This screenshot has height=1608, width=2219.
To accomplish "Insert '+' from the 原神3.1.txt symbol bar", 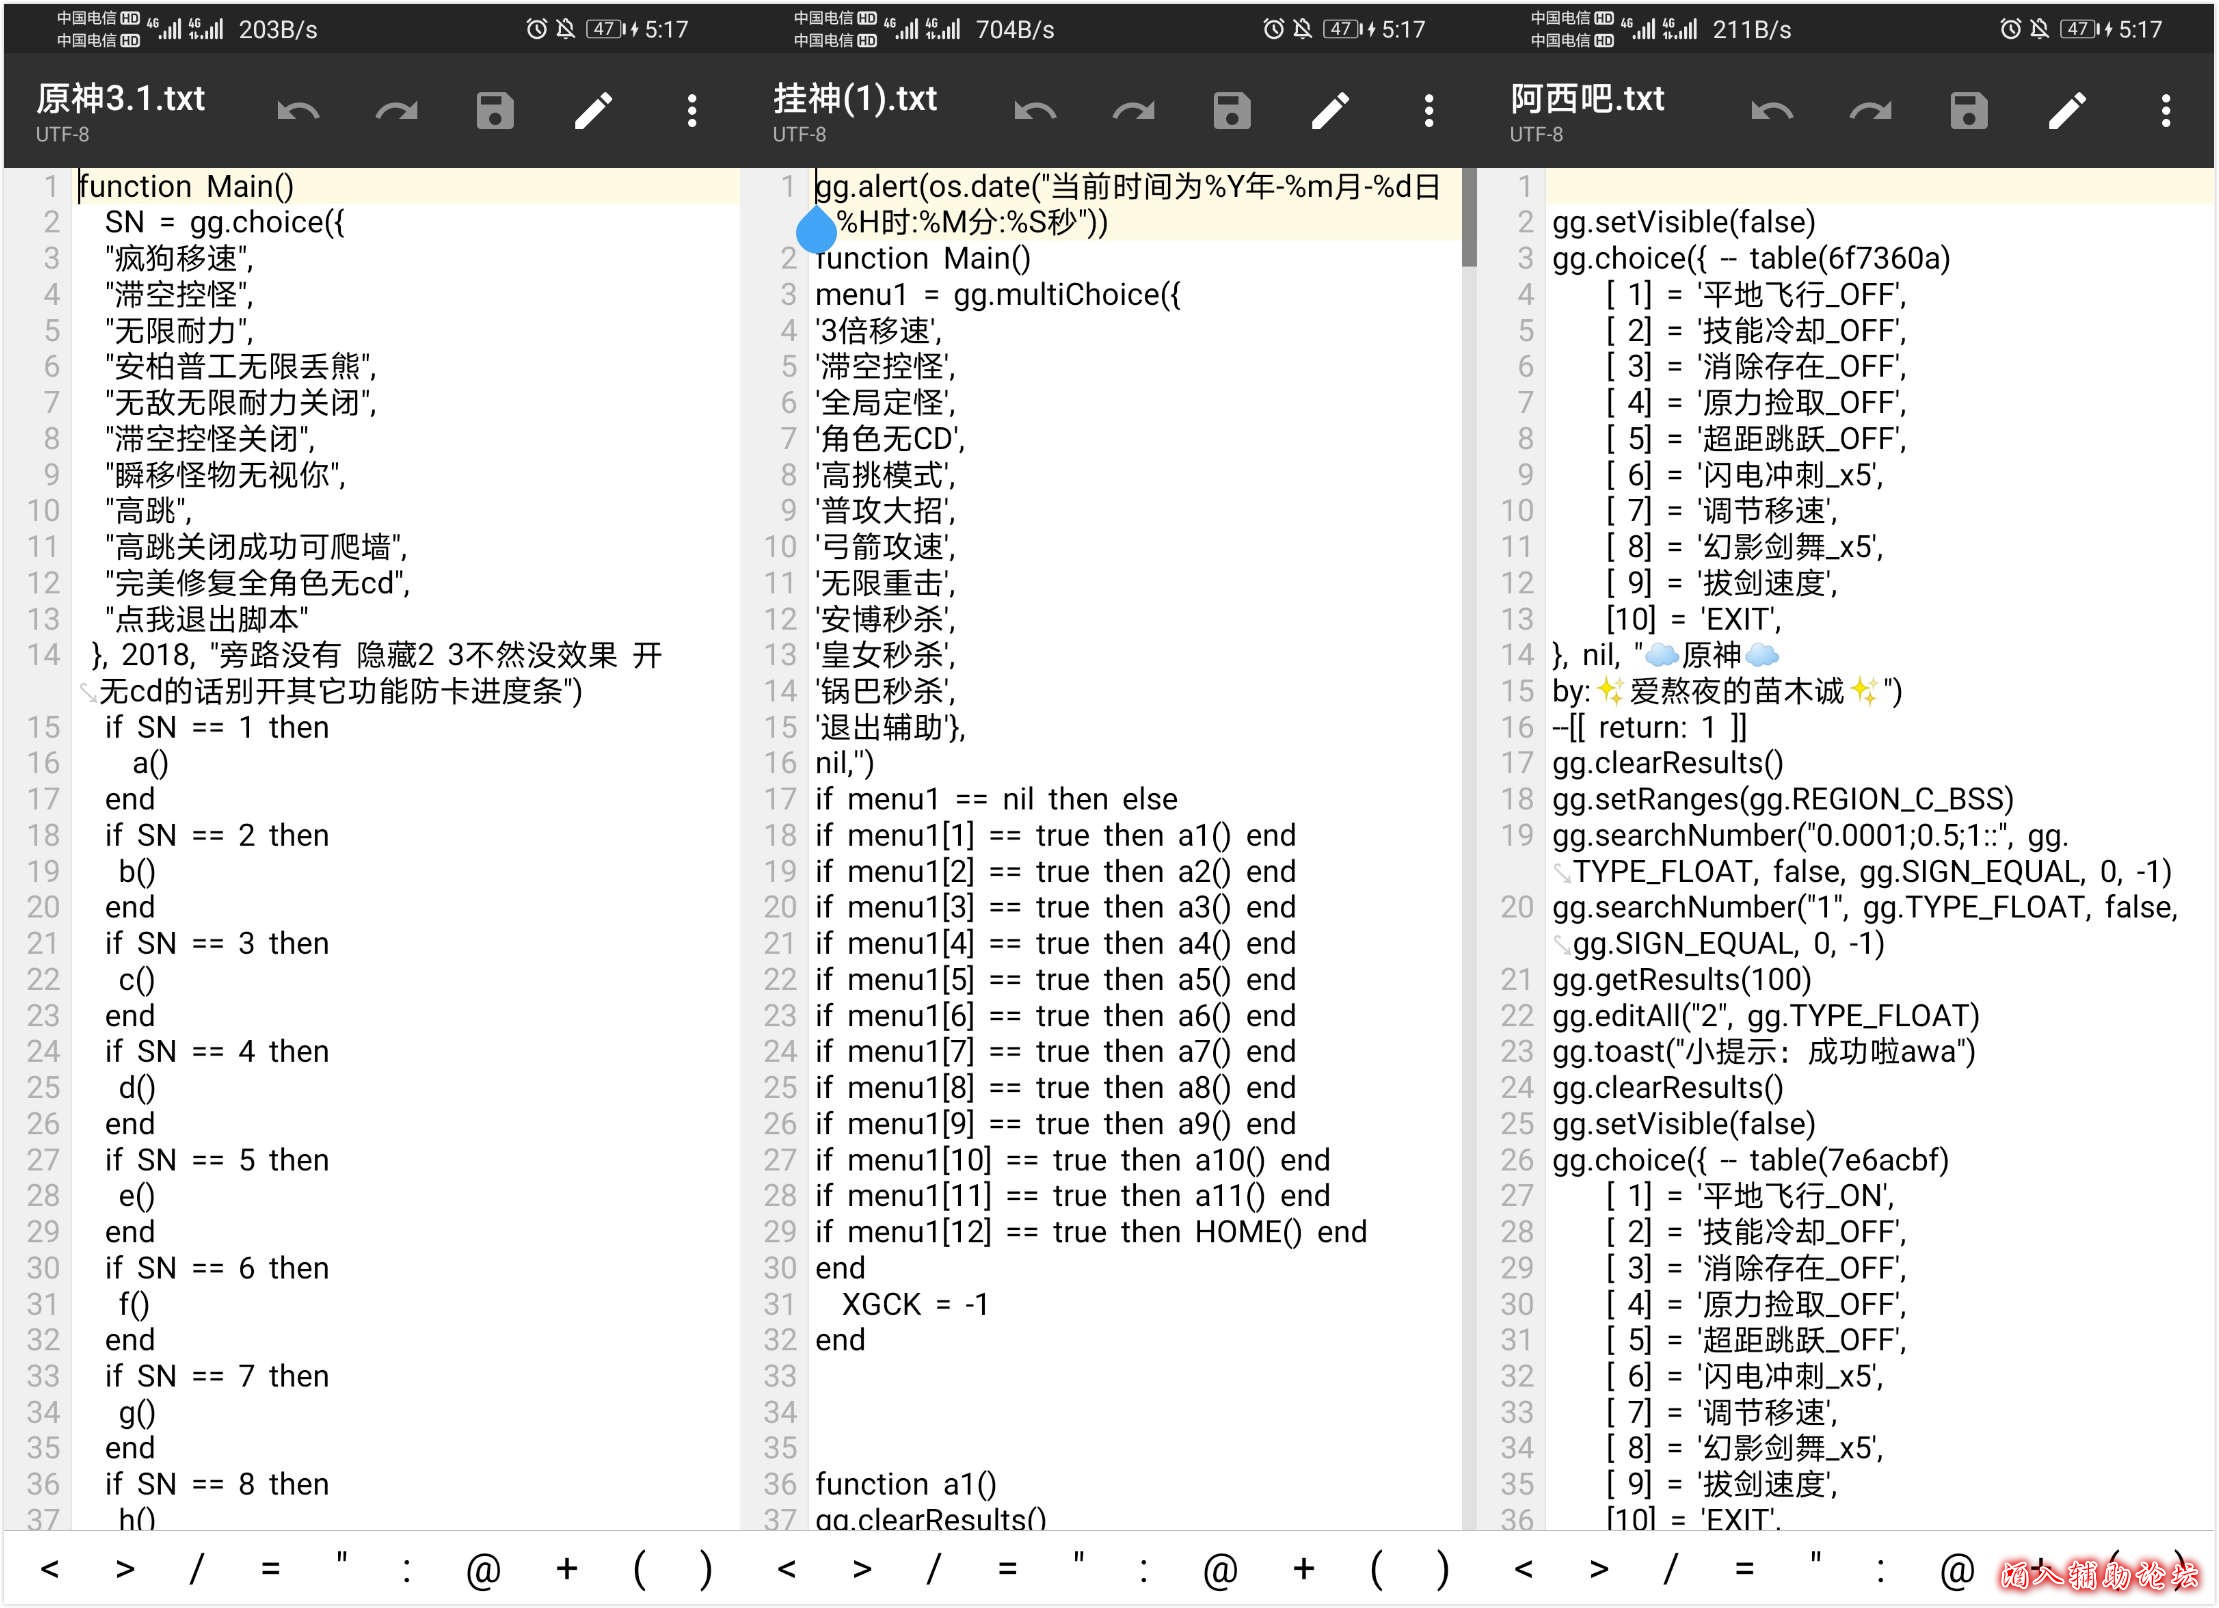I will (x=567, y=1569).
